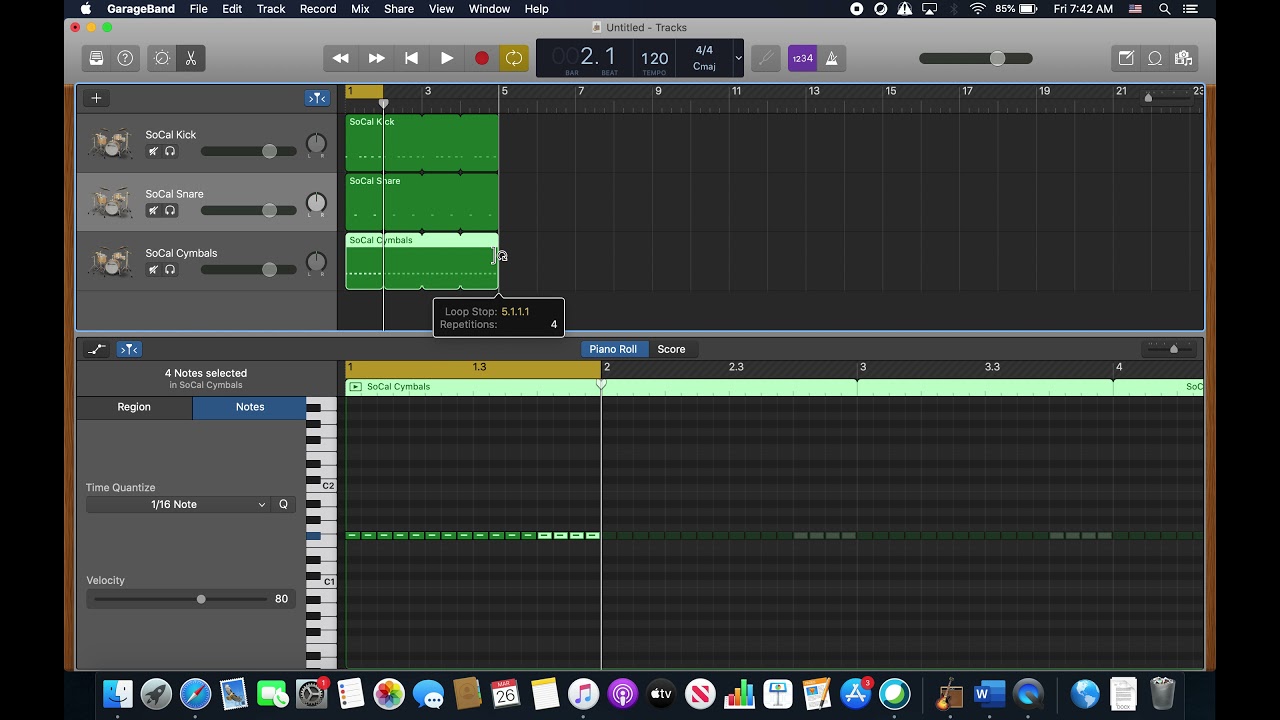Viewport: 1280px width, 720px height.
Task: Click the 4/4 time signature display
Action: 704,50
